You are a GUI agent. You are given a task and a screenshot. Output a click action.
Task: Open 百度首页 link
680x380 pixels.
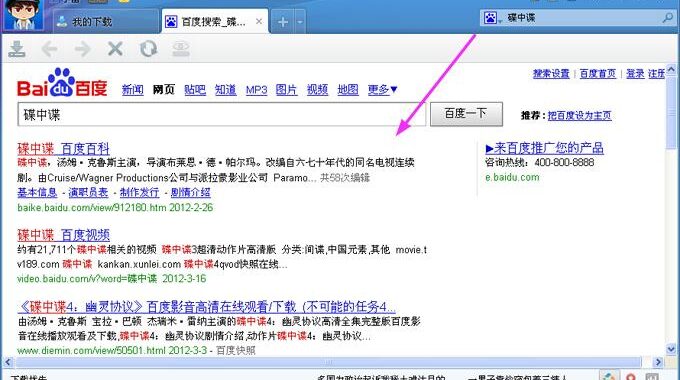click(598, 74)
